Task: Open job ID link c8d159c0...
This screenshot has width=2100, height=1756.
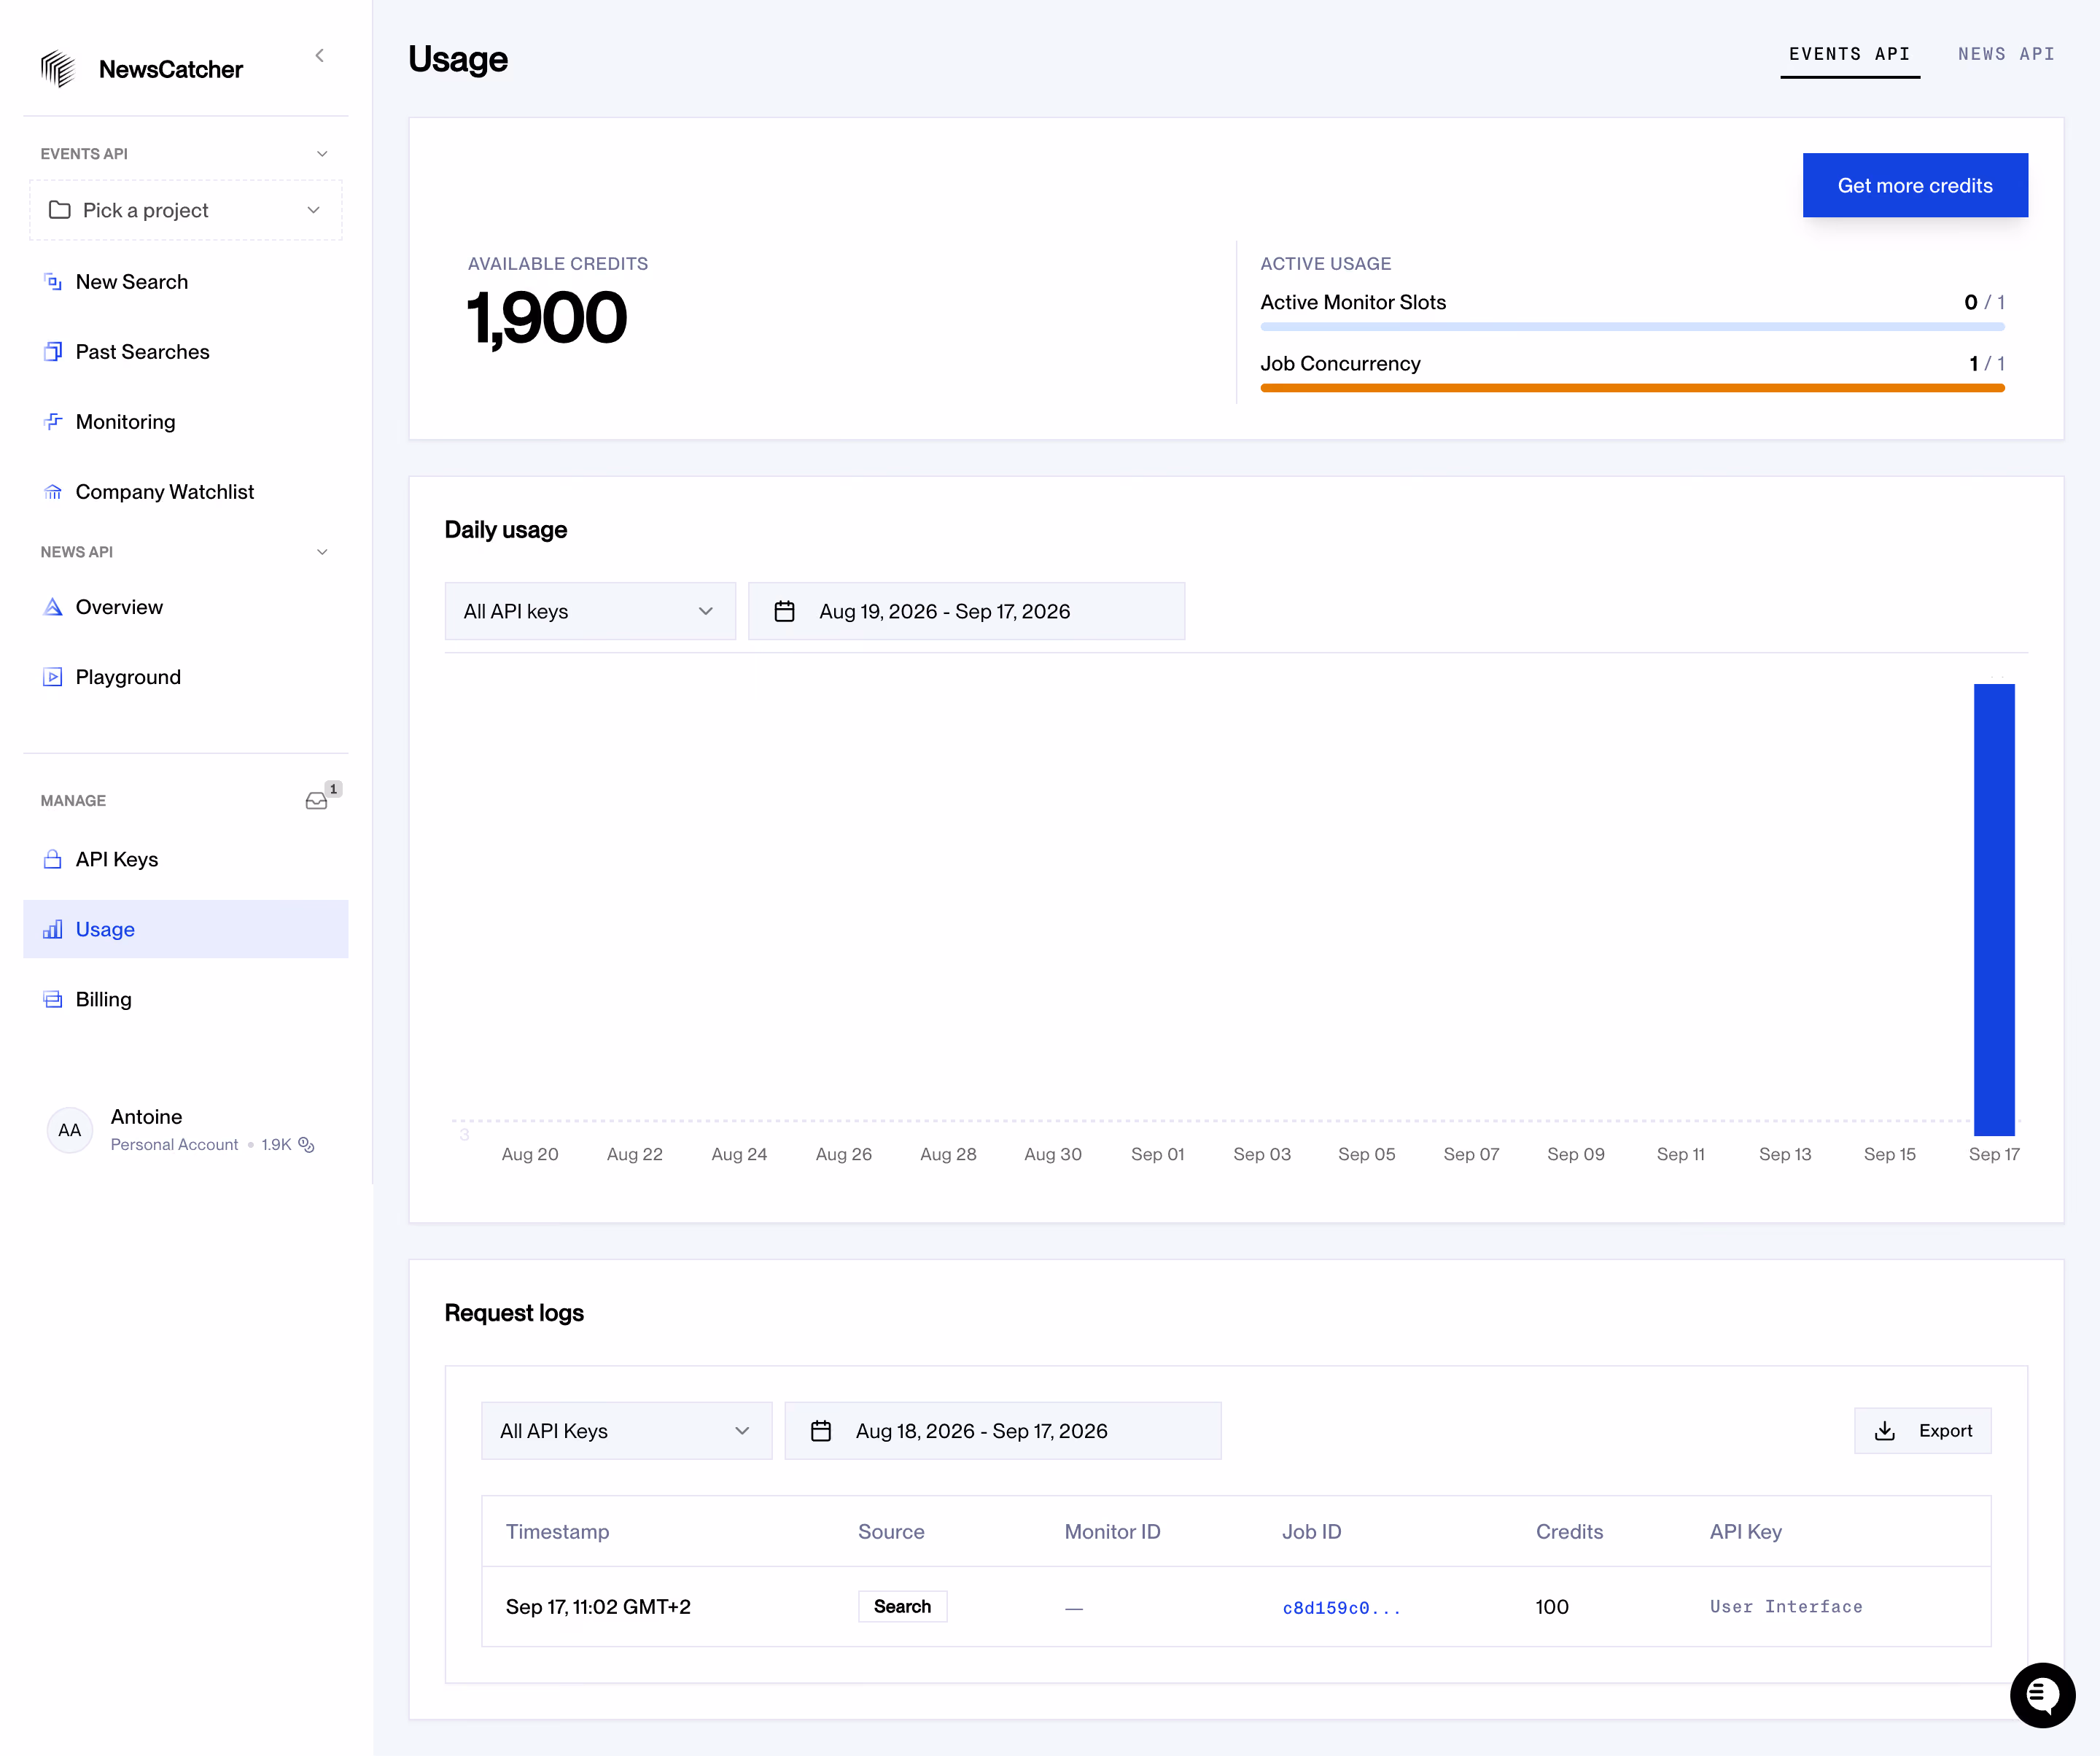Action: [x=1341, y=1608]
